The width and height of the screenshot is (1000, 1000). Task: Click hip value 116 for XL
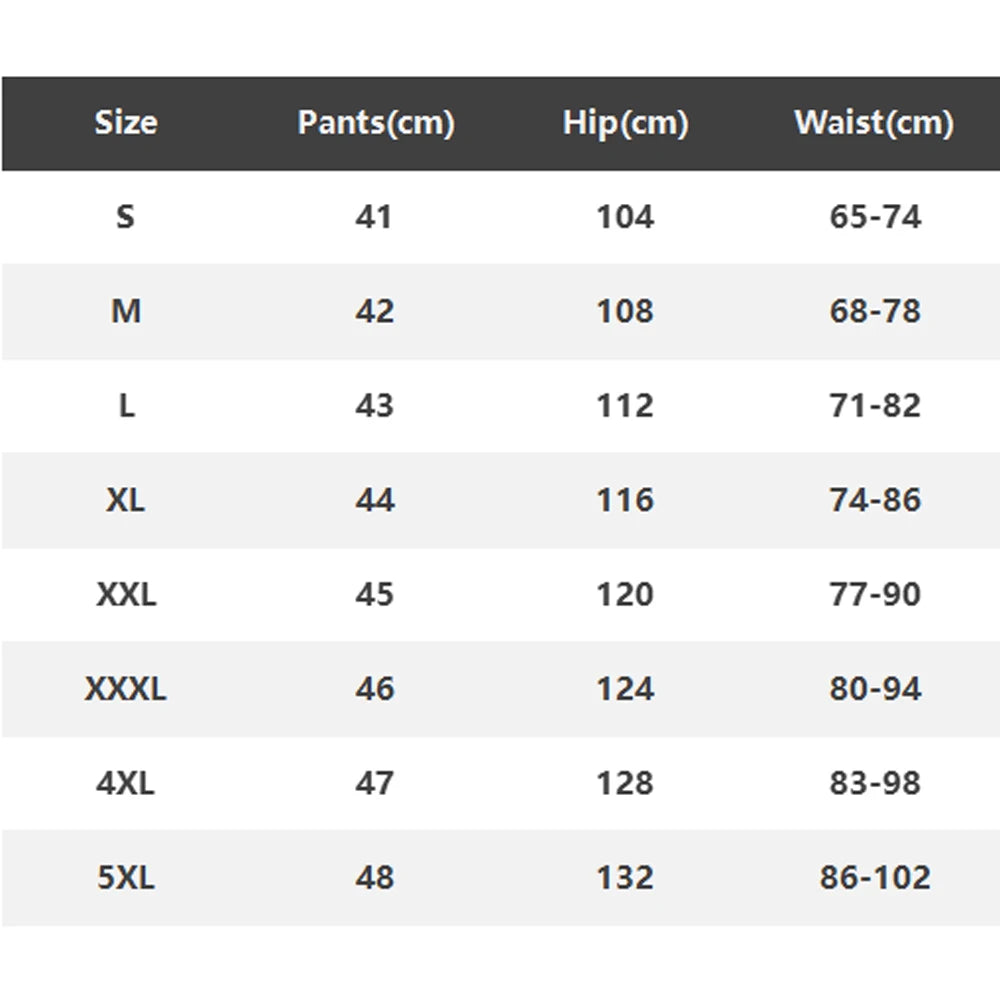625,500
